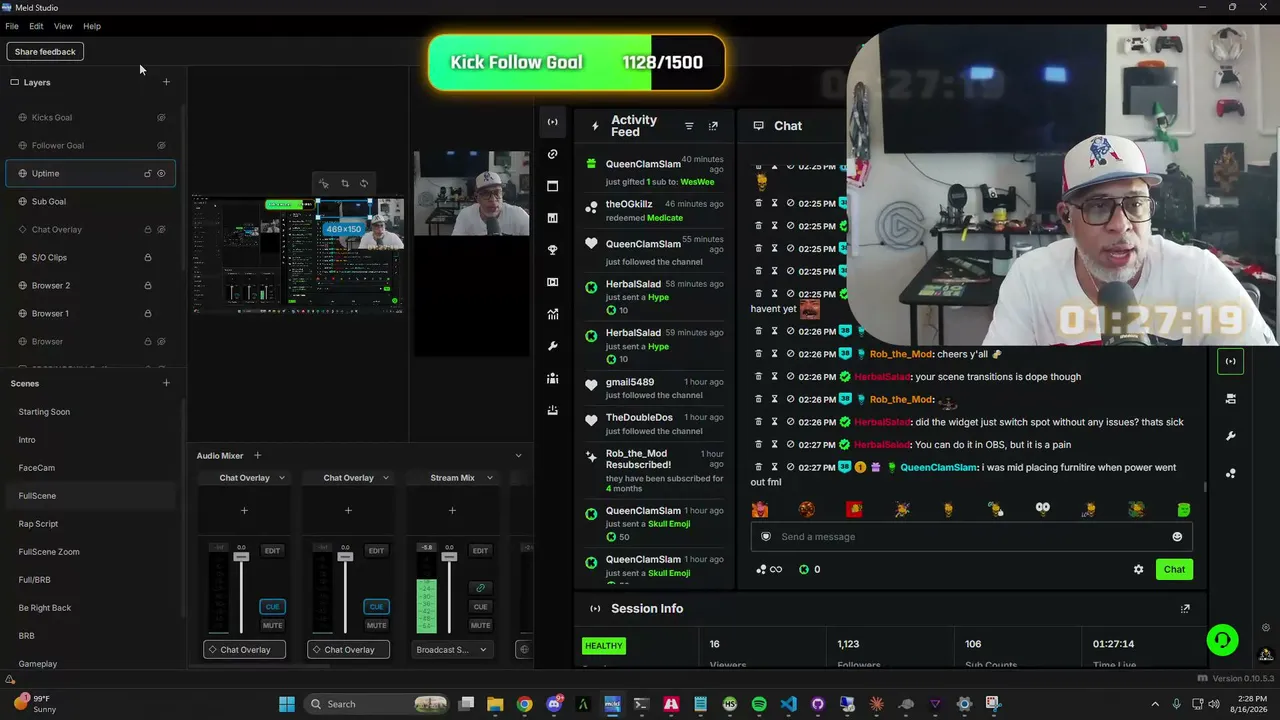1280x720 pixels.
Task: Open the camera icon in the right Kick sidebar
Action: (x=1230, y=399)
